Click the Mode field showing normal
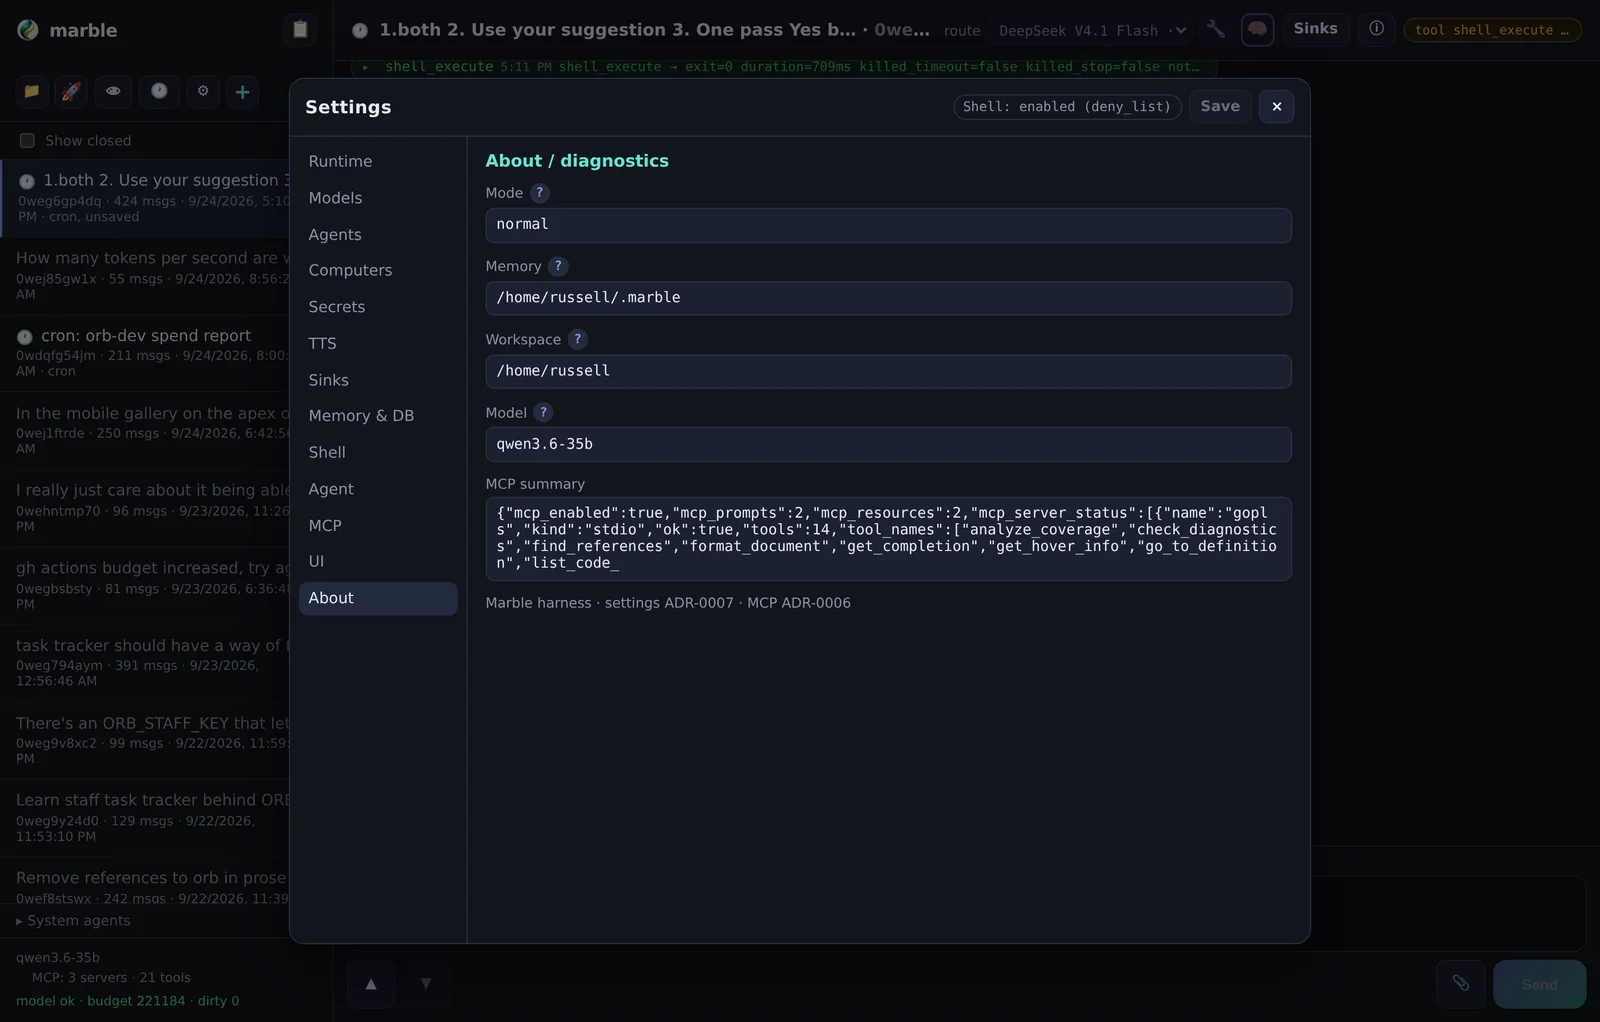This screenshot has width=1600, height=1022. 888,225
